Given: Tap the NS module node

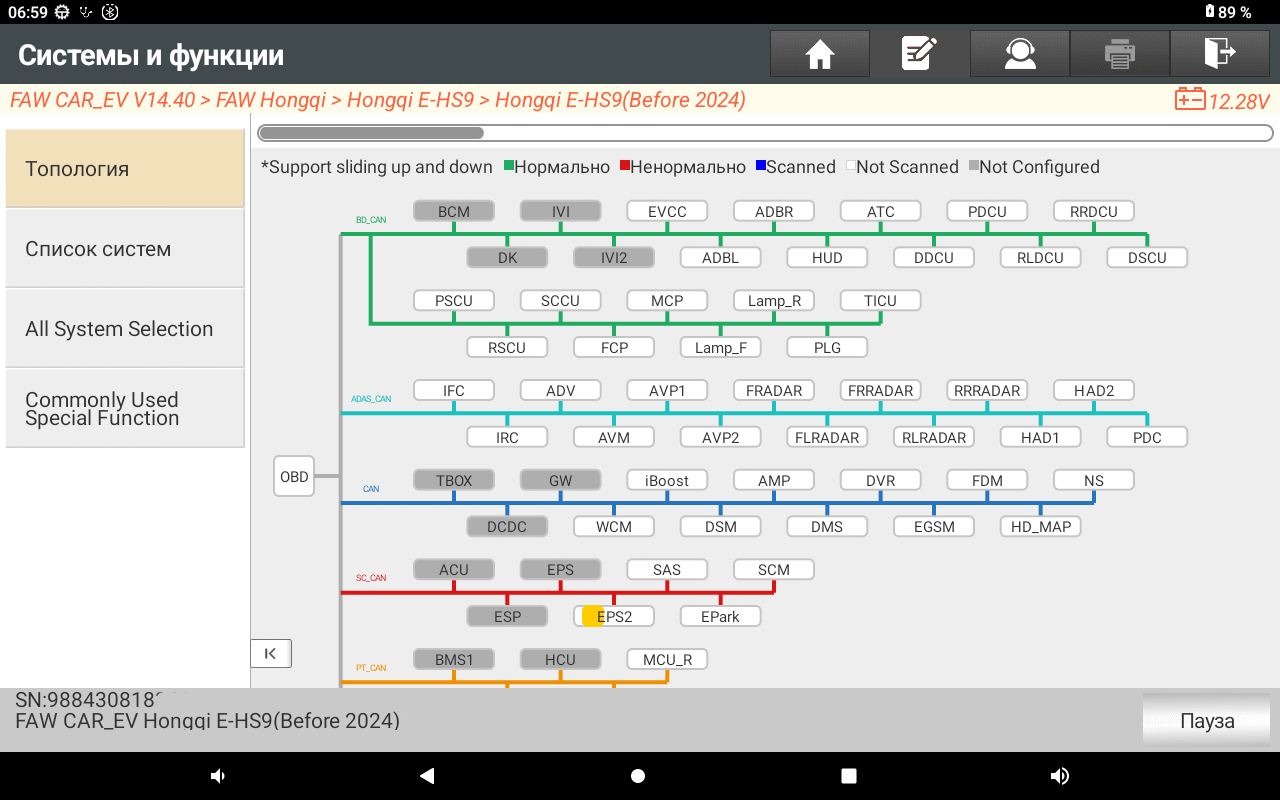Looking at the screenshot, I should coord(1094,480).
